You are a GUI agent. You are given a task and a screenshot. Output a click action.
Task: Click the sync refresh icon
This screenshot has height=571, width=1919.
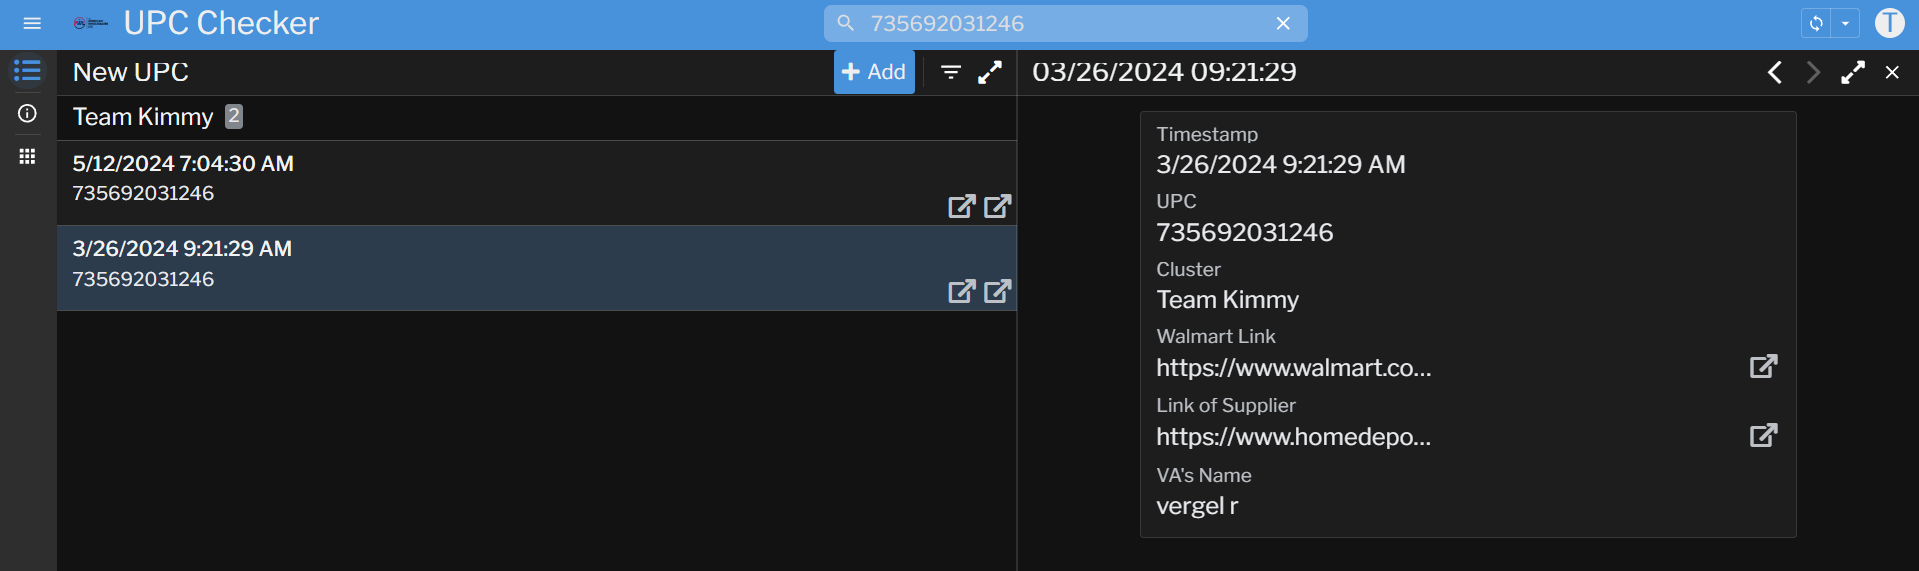click(x=1816, y=23)
